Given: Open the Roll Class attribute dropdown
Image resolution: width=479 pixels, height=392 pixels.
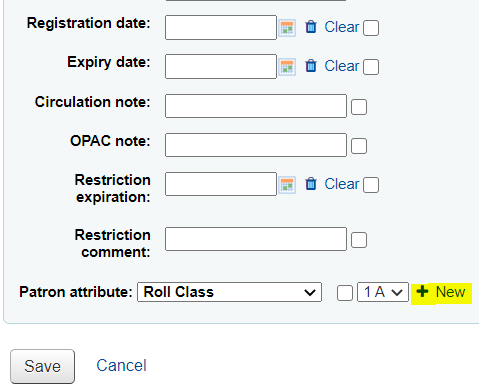Looking at the screenshot, I should point(230,292).
